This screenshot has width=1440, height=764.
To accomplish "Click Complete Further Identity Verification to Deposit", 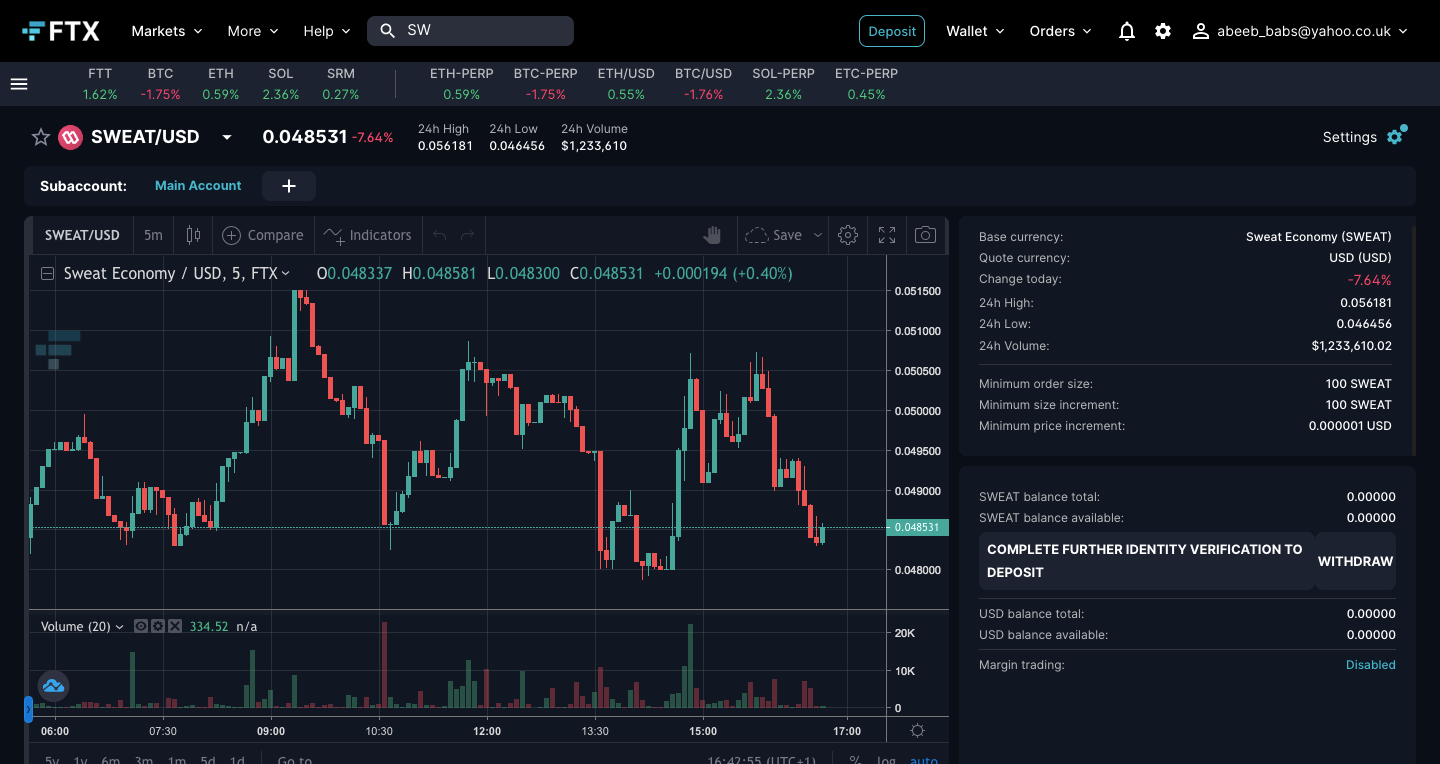I will click(x=1146, y=561).
